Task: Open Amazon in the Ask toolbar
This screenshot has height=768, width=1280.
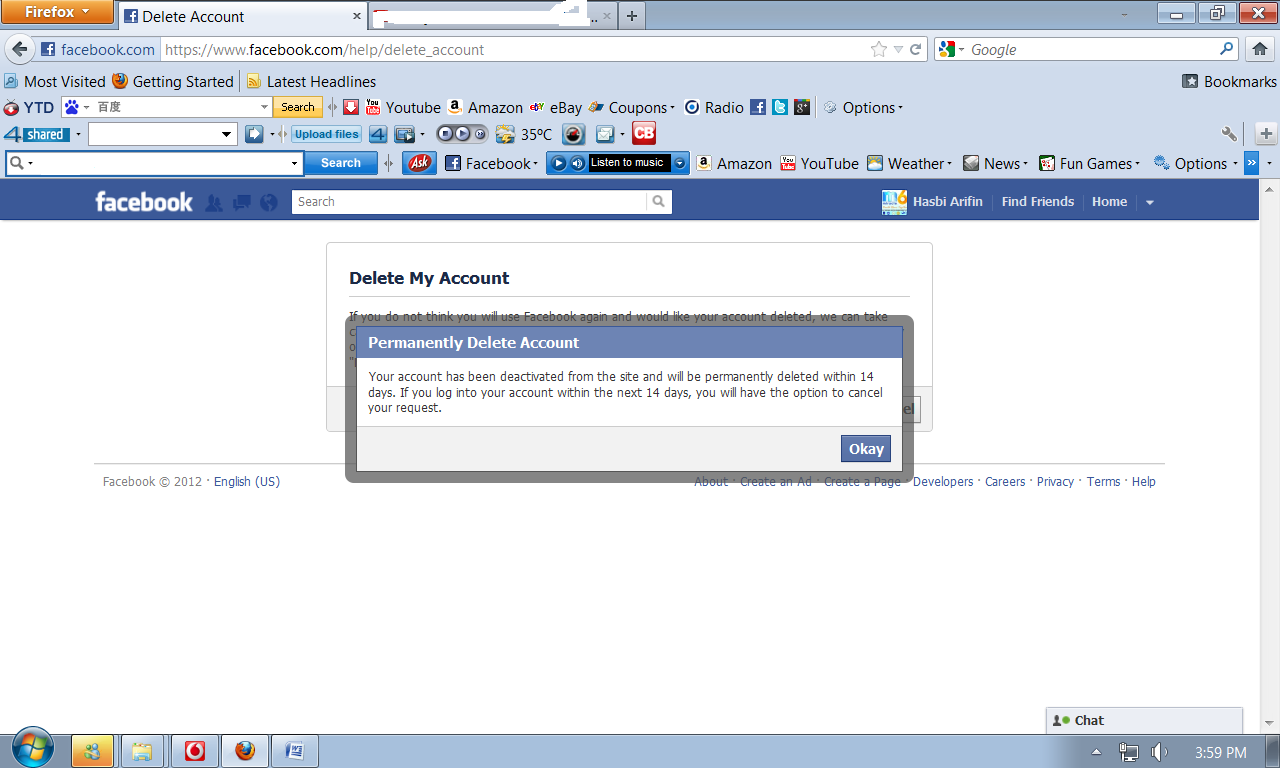Action: click(734, 164)
